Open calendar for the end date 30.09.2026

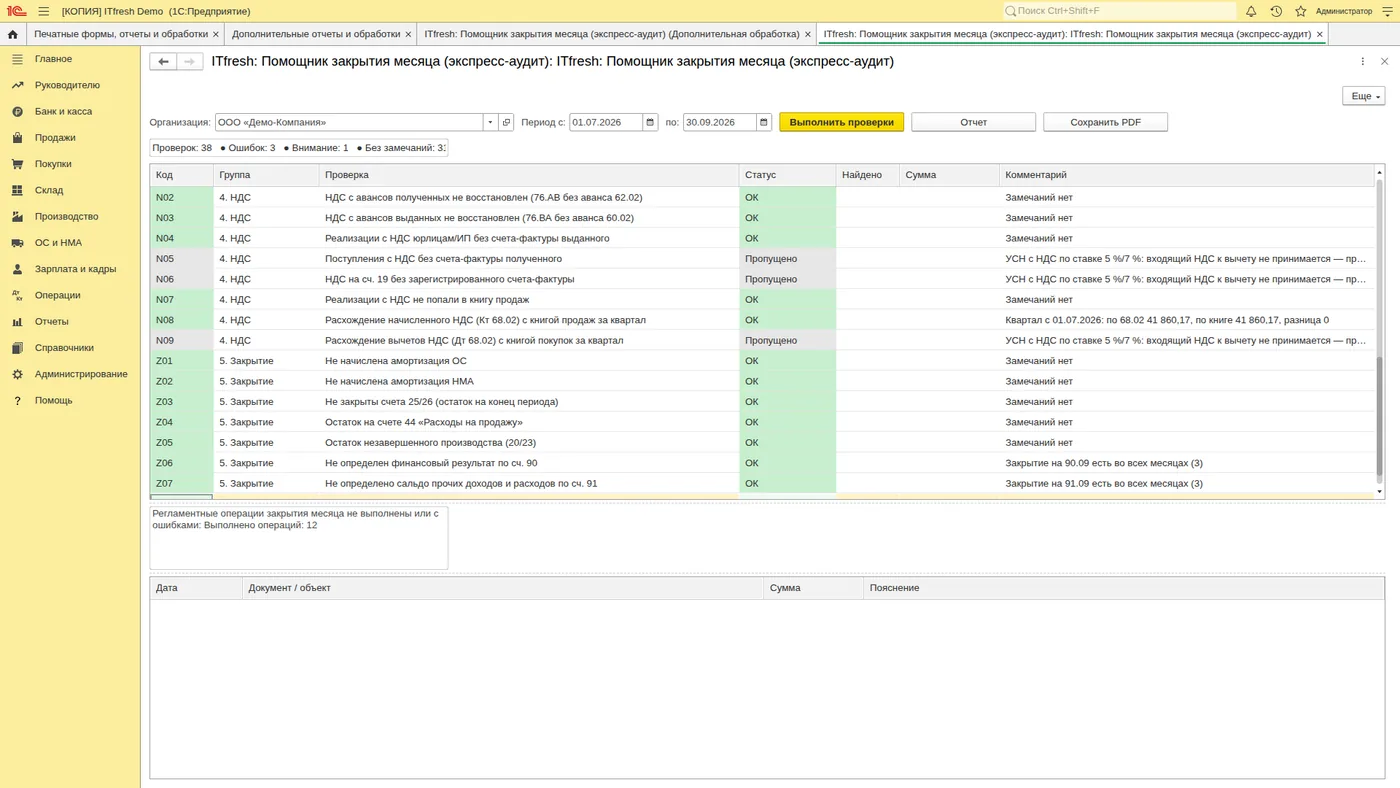764,122
